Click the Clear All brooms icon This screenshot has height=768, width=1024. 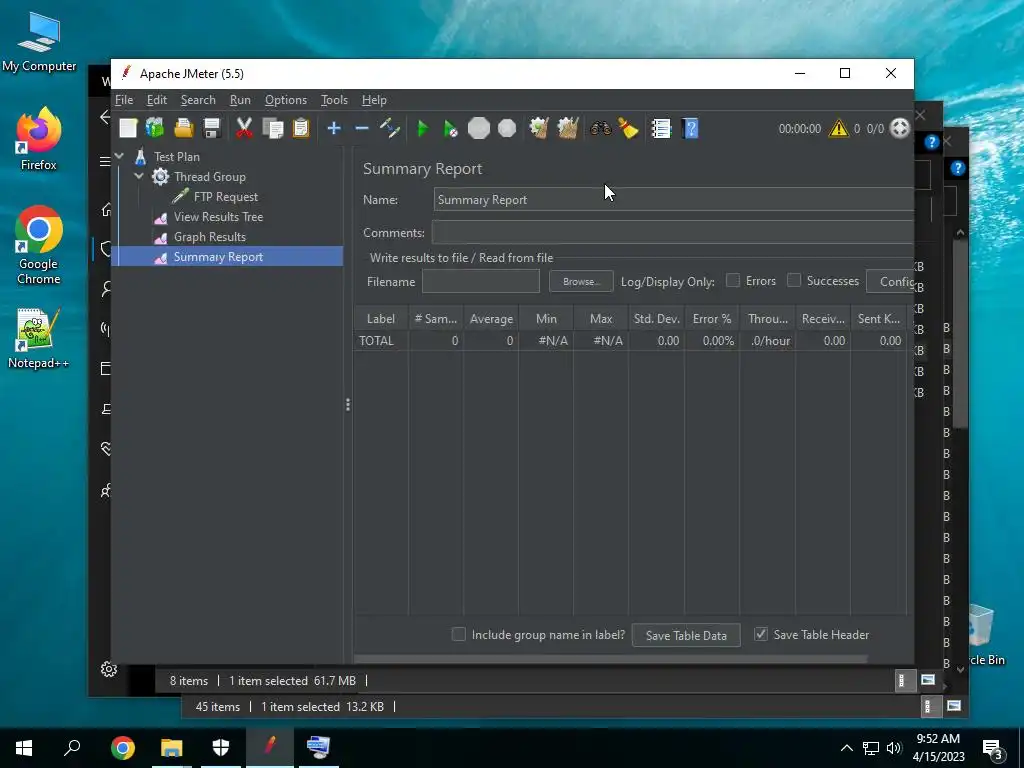pyautogui.click(x=568, y=128)
